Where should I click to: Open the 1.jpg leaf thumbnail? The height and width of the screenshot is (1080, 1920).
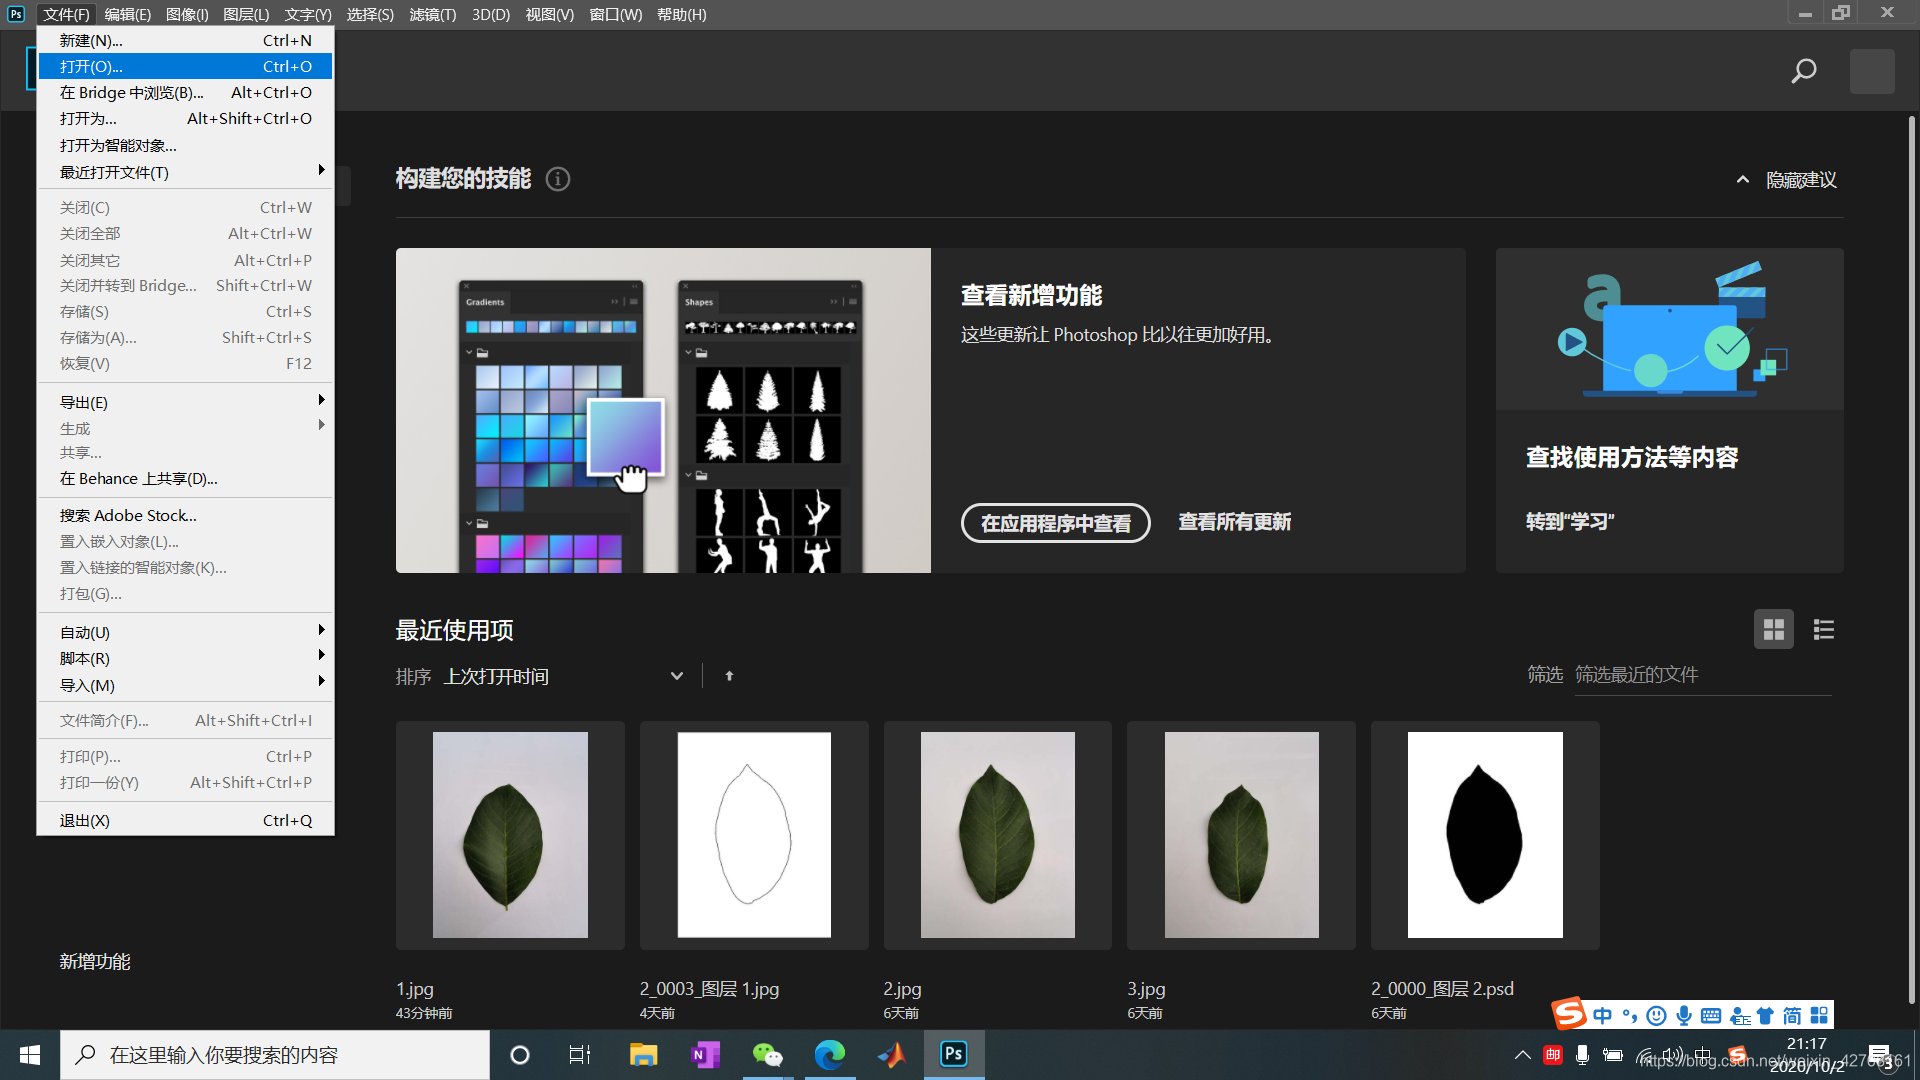click(510, 835)
